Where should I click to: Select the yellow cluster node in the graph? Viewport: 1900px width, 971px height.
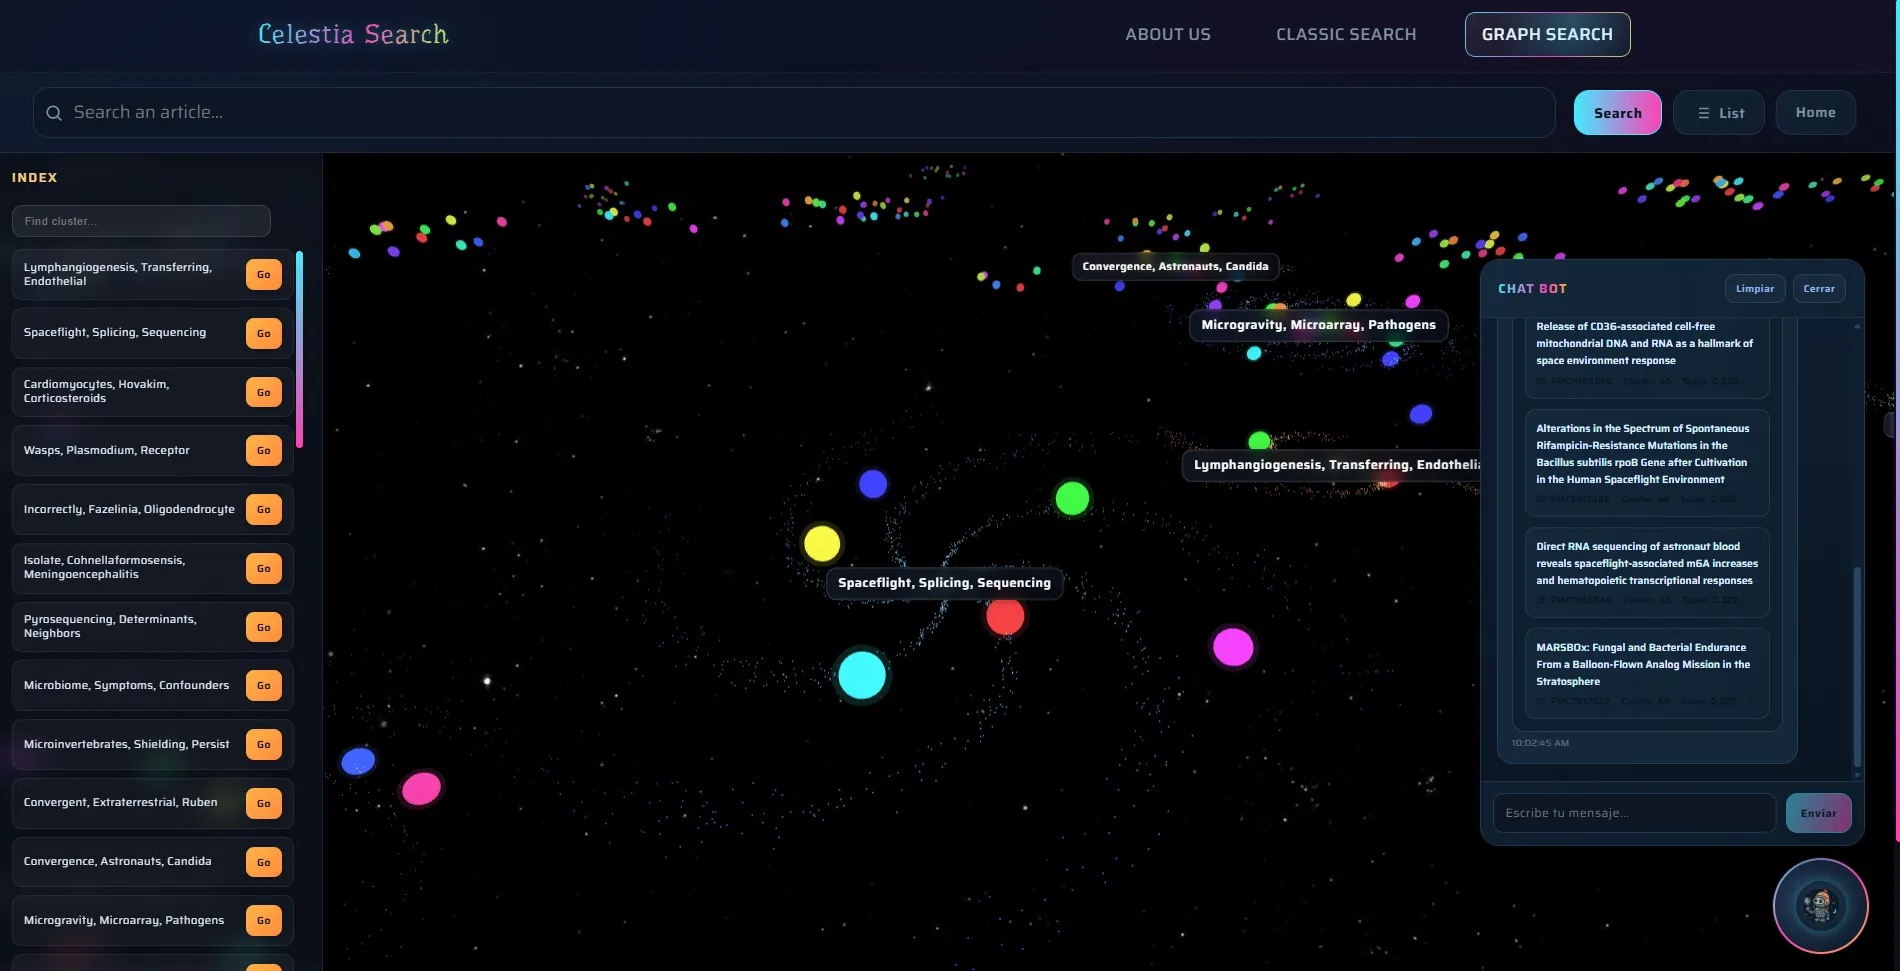click(822, 543)
